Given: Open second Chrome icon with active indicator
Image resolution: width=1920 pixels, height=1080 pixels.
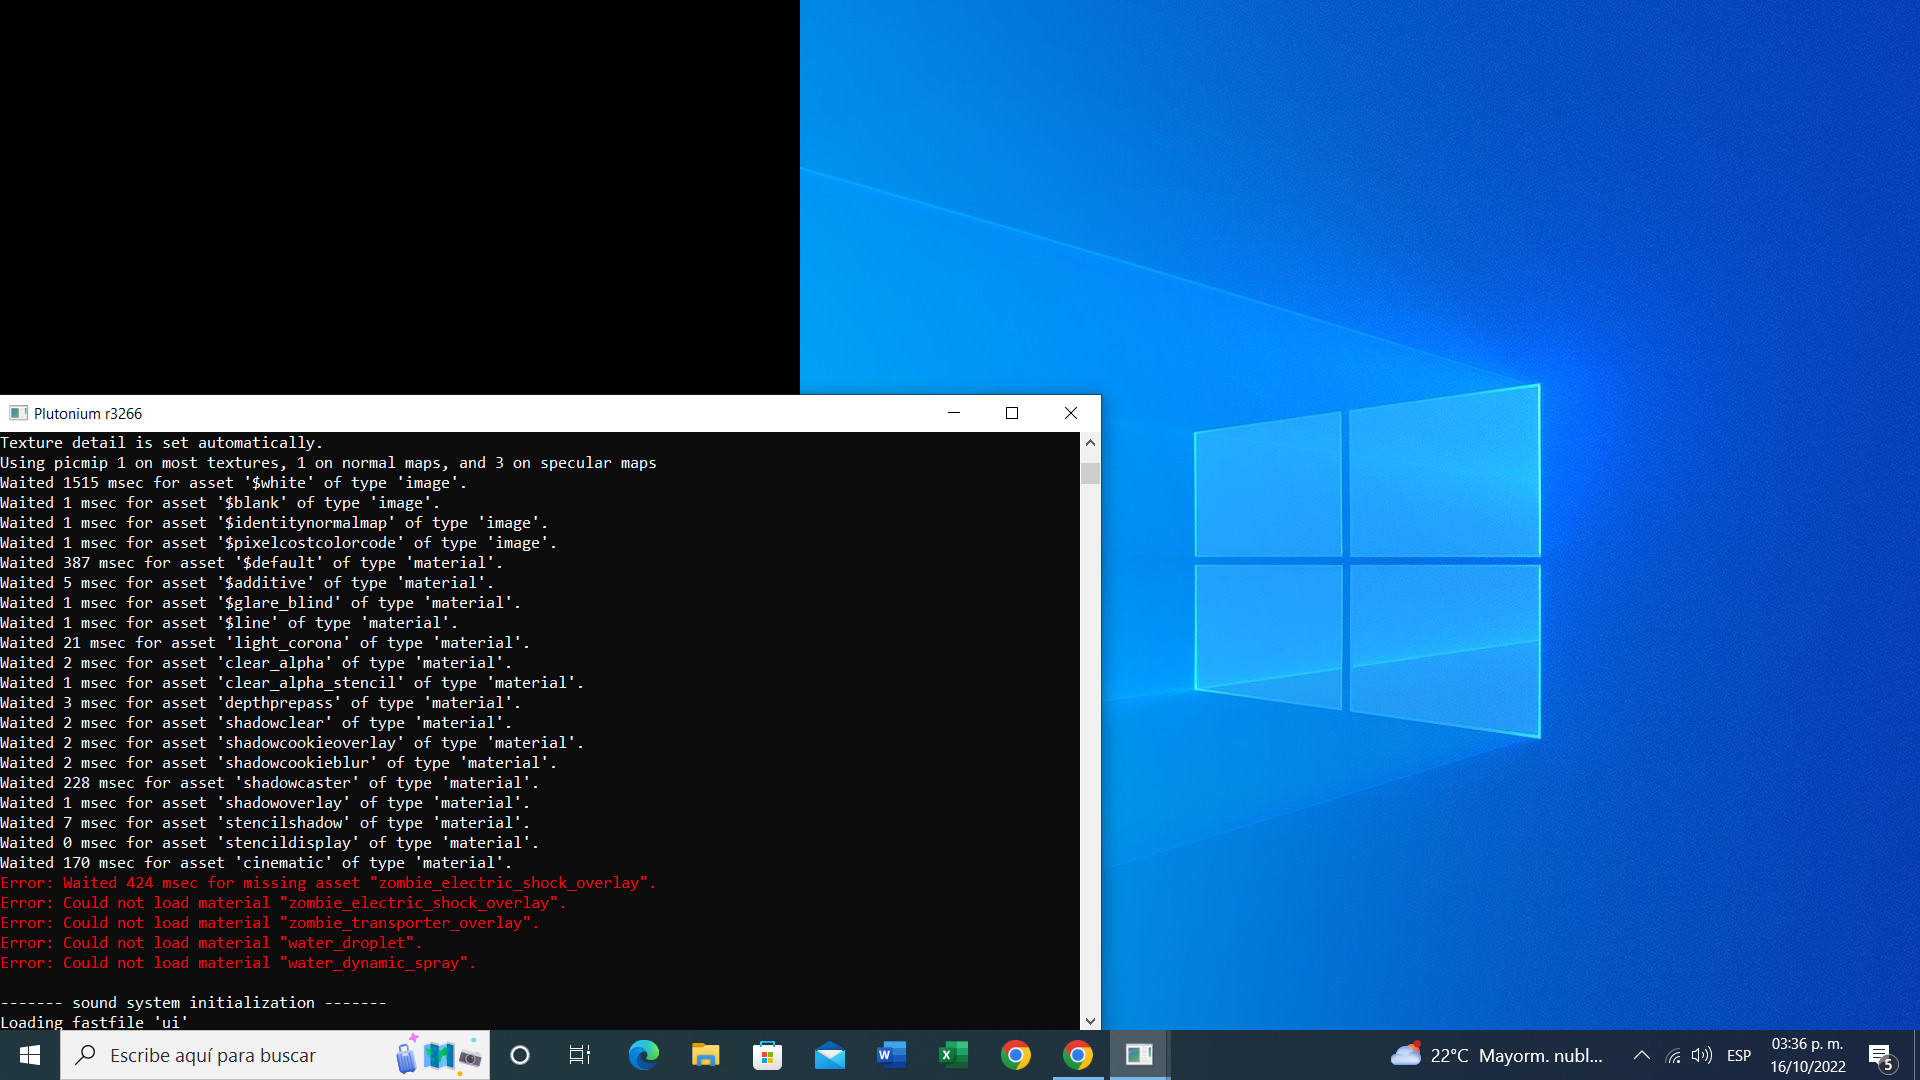Looking at the screenshot, I should pos(1077,1055).
